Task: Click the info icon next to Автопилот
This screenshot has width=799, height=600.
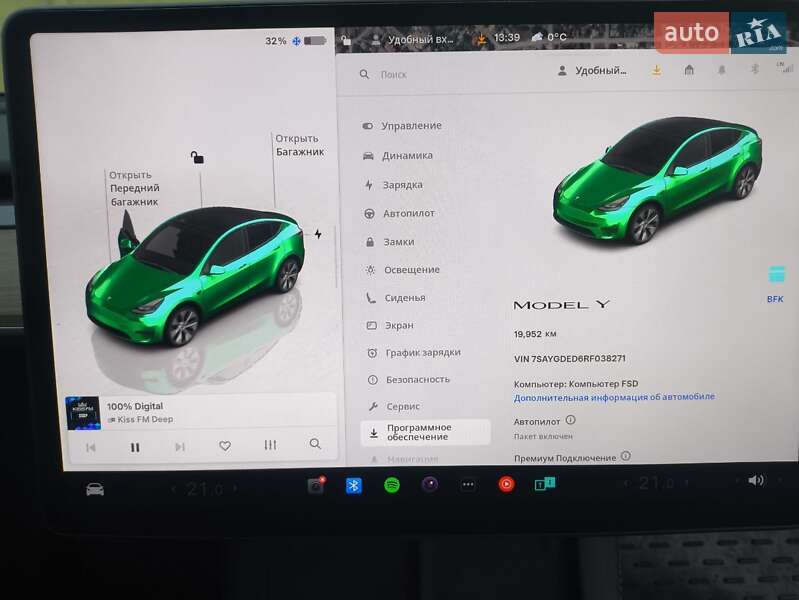Action: point(571,420)
